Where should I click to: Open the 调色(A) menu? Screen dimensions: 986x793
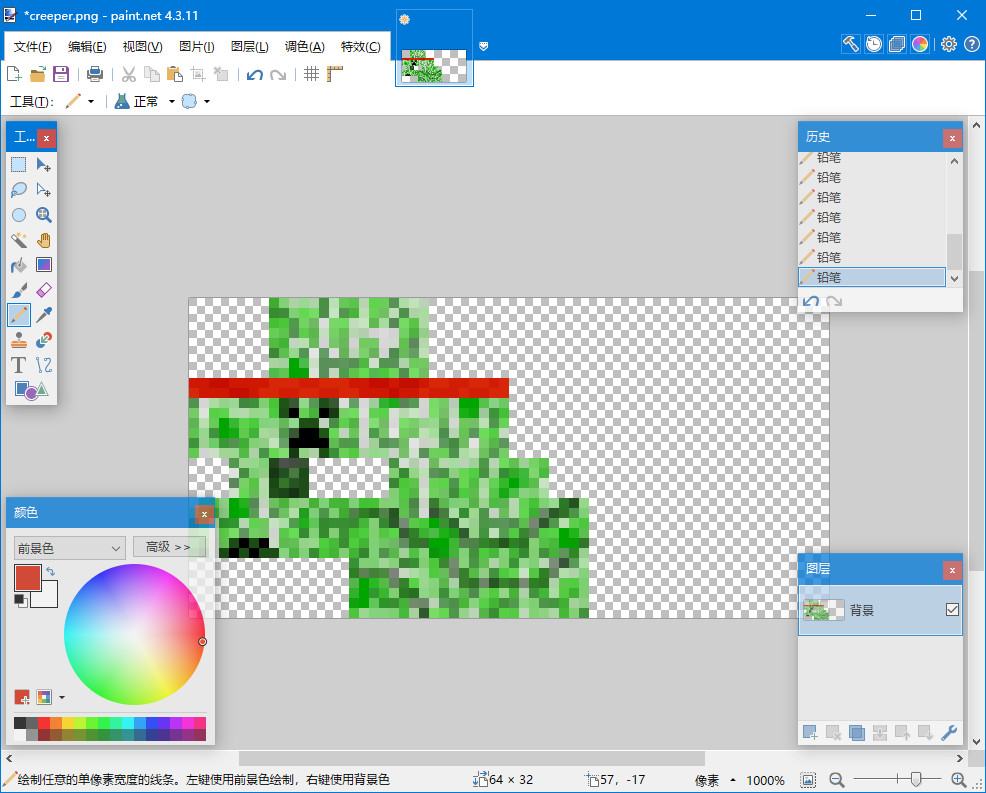(304, 47)
